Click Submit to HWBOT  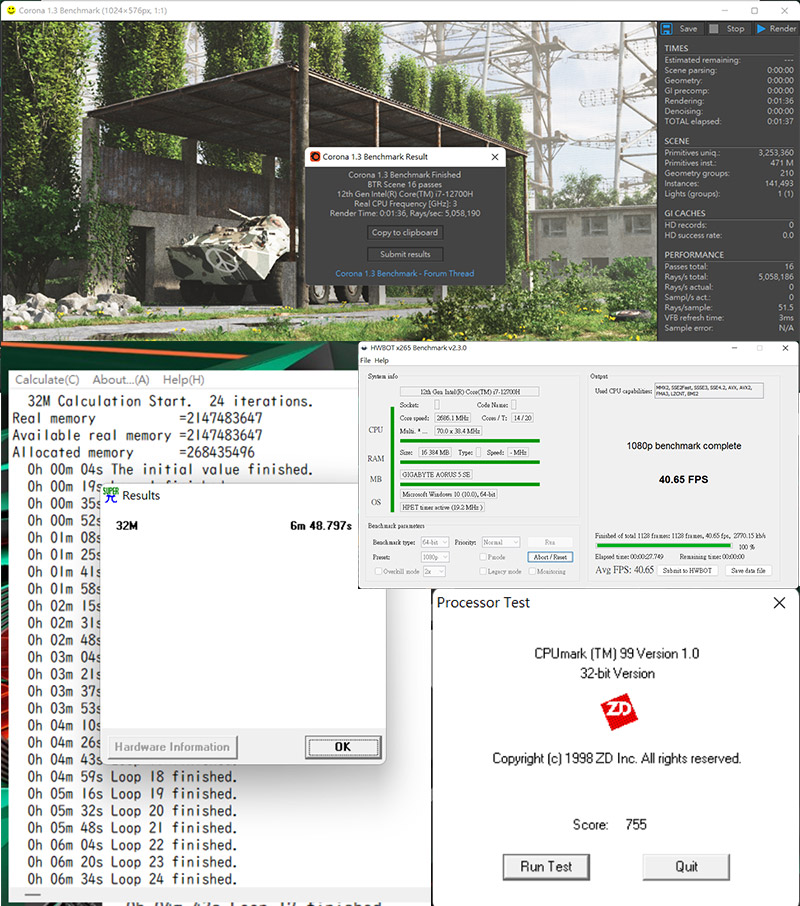point(687,570)
